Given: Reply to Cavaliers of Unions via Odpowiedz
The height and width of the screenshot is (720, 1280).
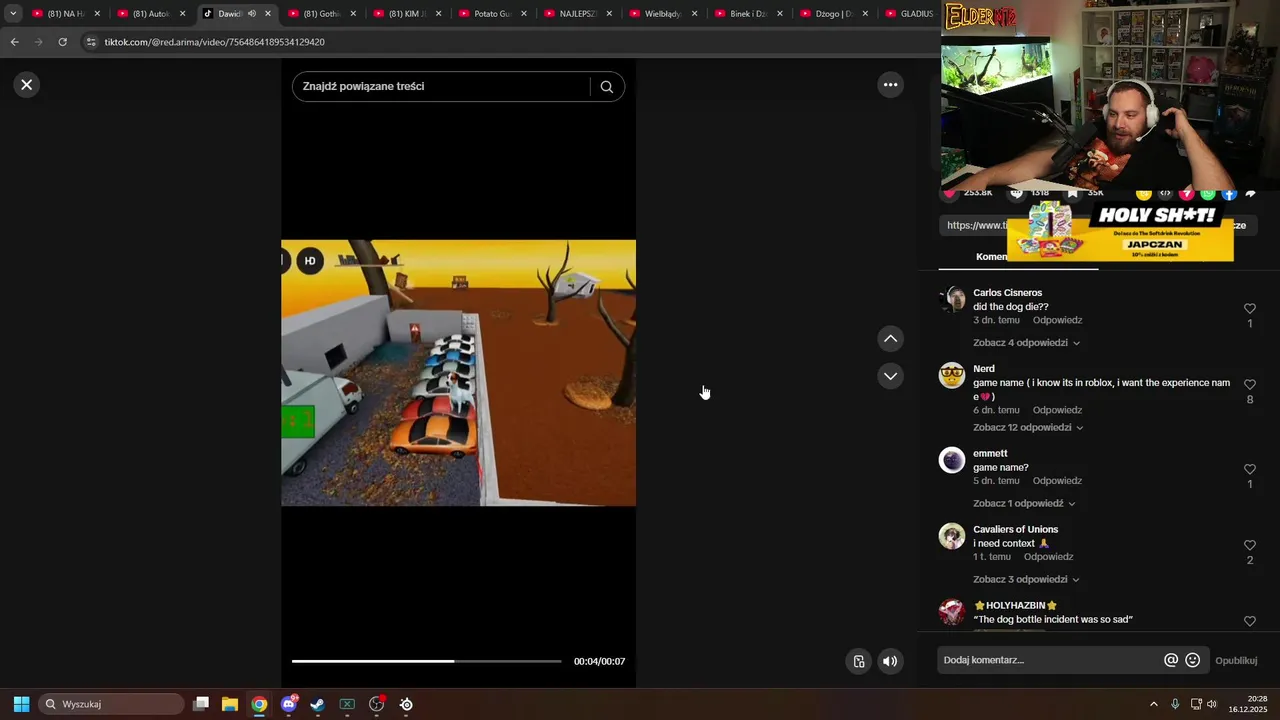Looking at the screenshot, I should pyautogui.click(x=1048, y=557).
